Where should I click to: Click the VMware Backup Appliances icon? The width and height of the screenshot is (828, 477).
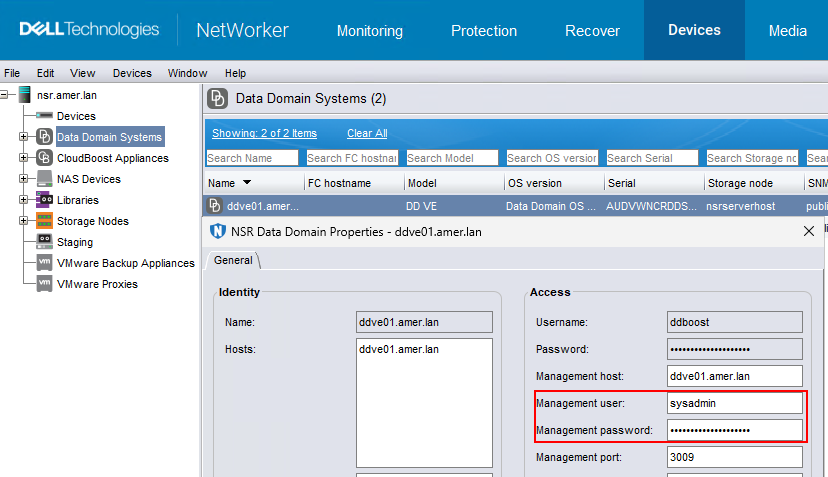44,263
